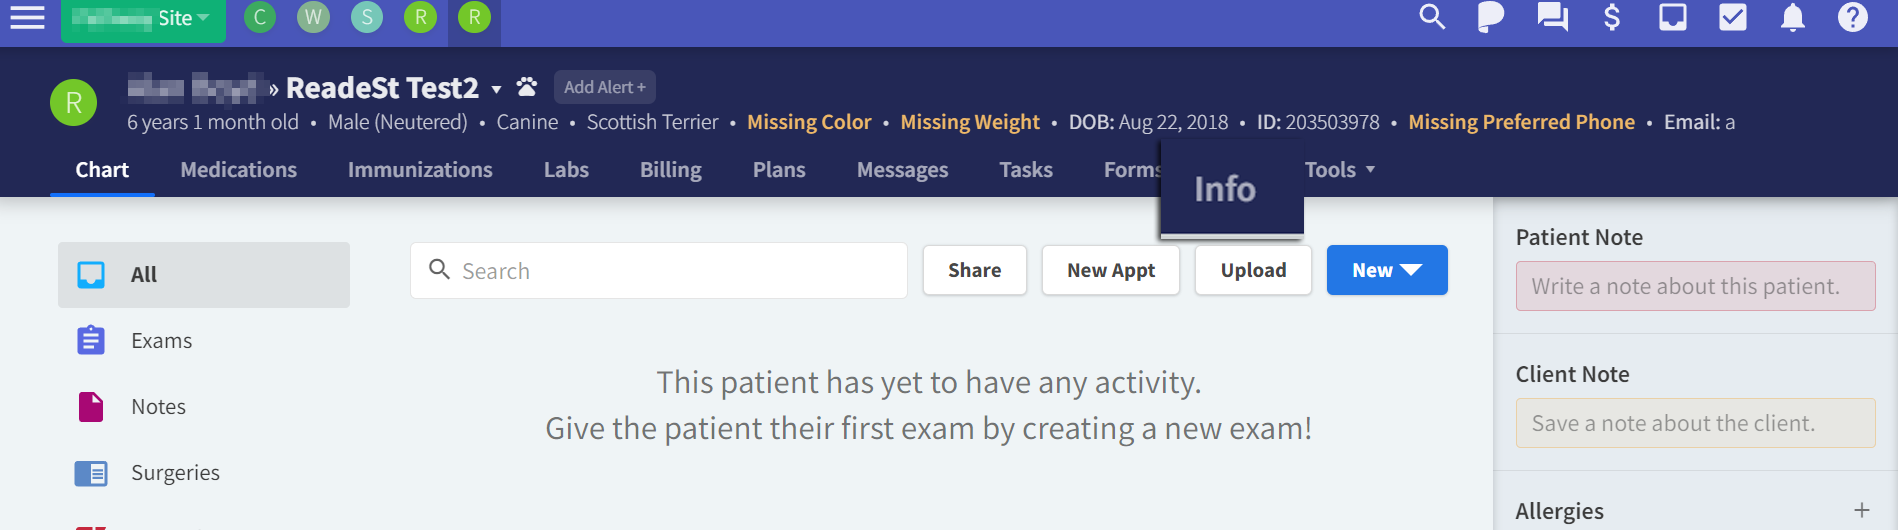The height and width of the screenshot is (530, 1898).
Task: Expand the Site selector dropdown
Action: [x=143, y=19]
